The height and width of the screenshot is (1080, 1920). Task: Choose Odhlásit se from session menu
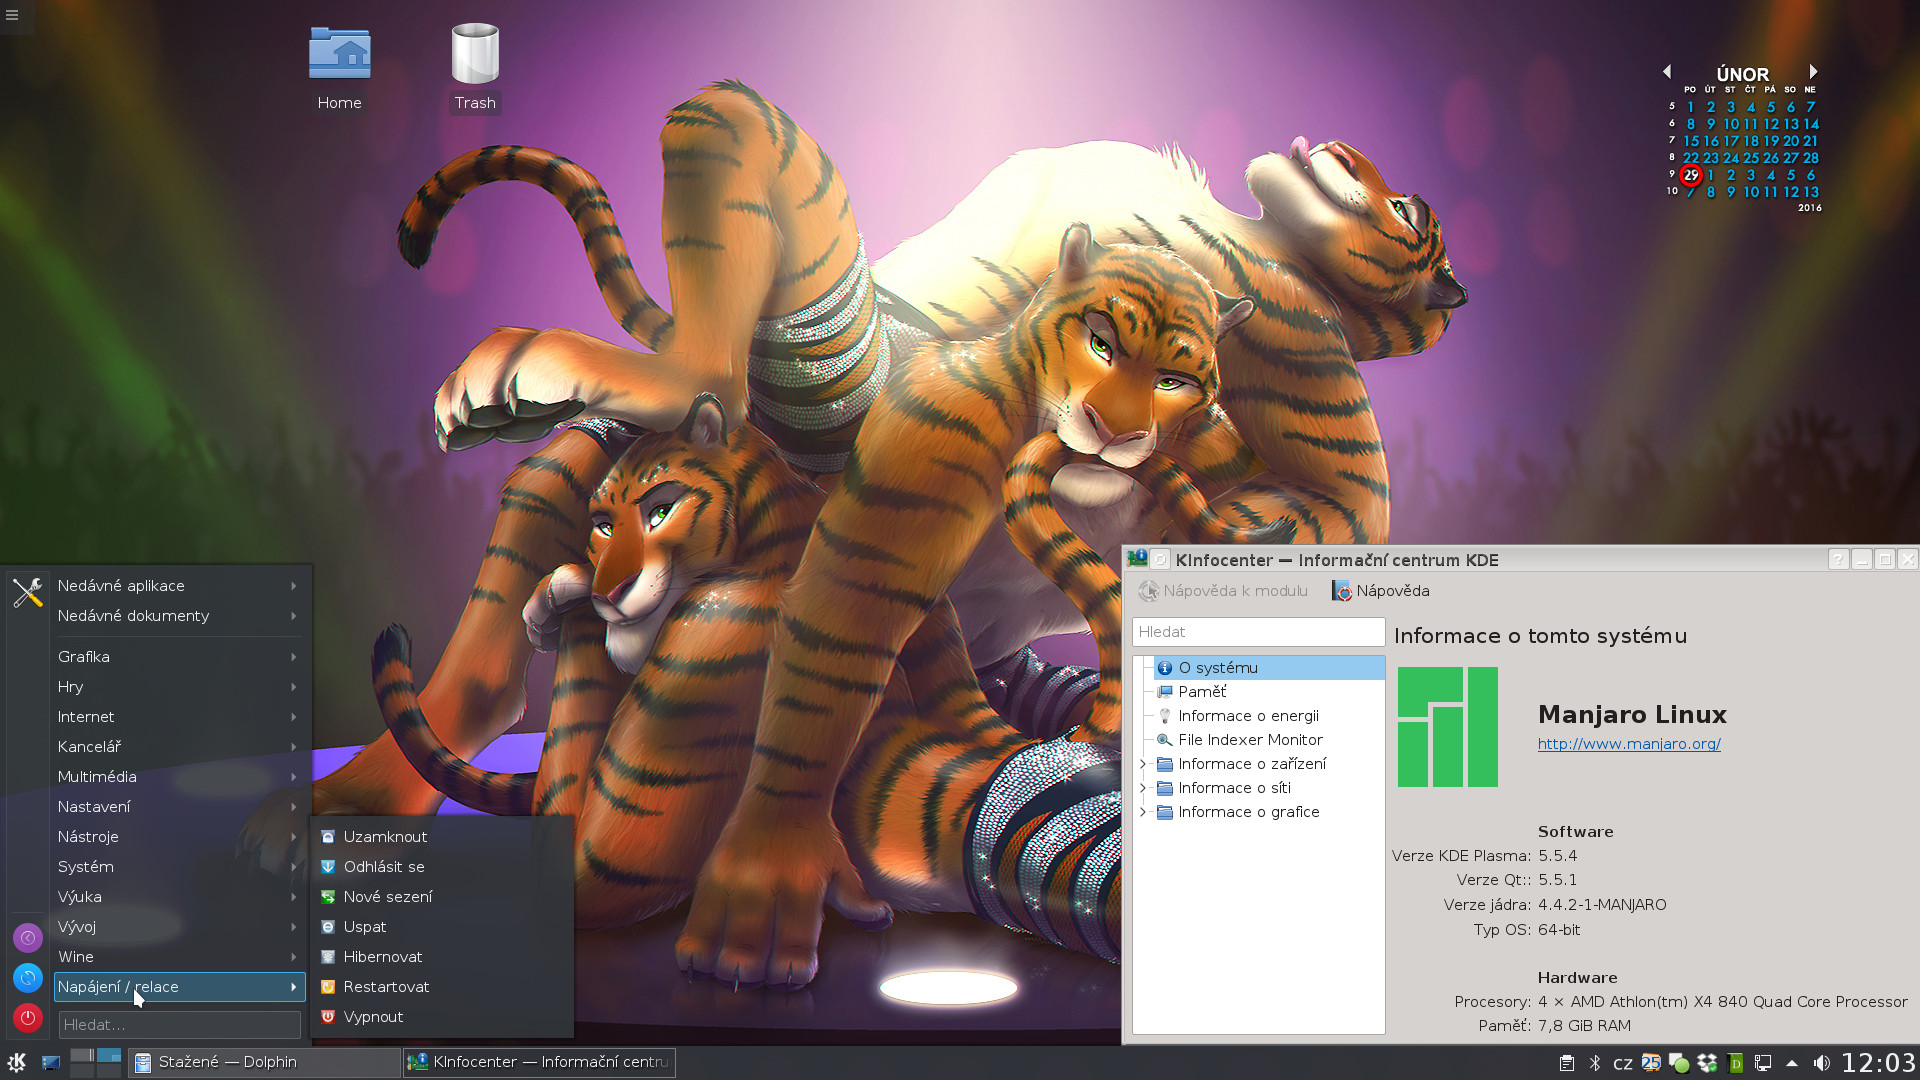point(442,867)
